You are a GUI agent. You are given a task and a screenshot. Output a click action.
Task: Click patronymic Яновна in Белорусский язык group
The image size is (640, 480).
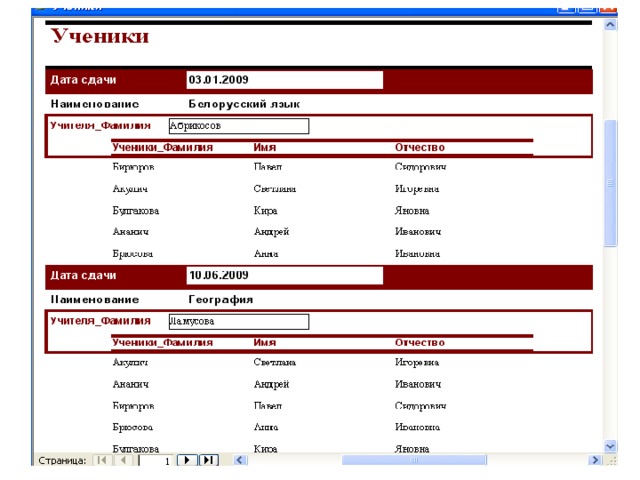(412, 211)
